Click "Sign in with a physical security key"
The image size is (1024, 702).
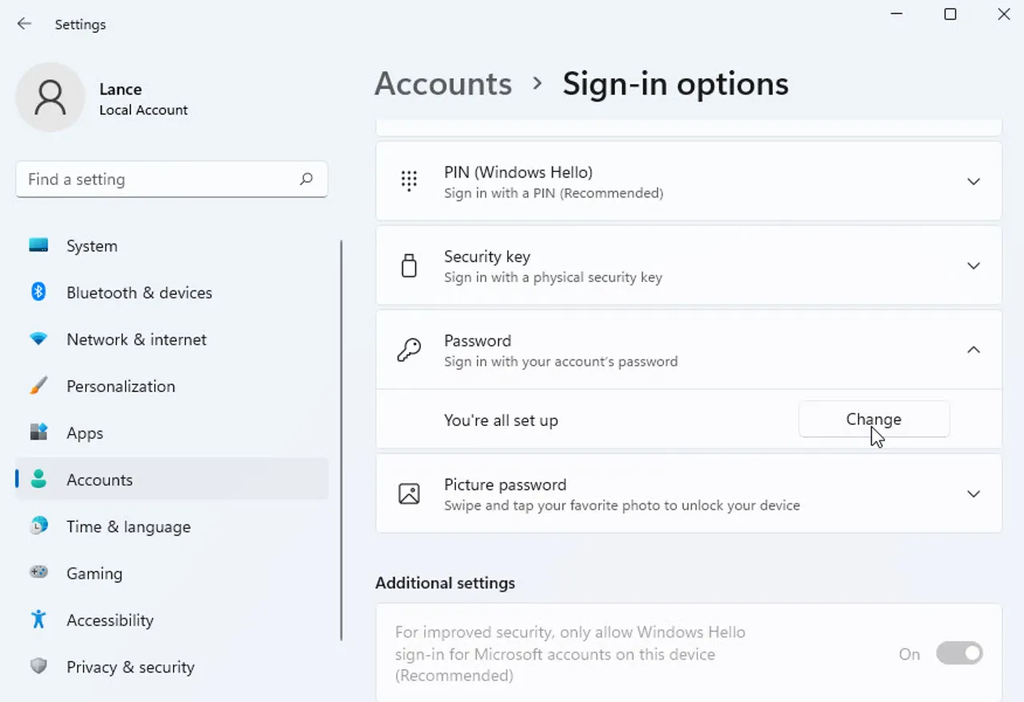click(552, 277)
